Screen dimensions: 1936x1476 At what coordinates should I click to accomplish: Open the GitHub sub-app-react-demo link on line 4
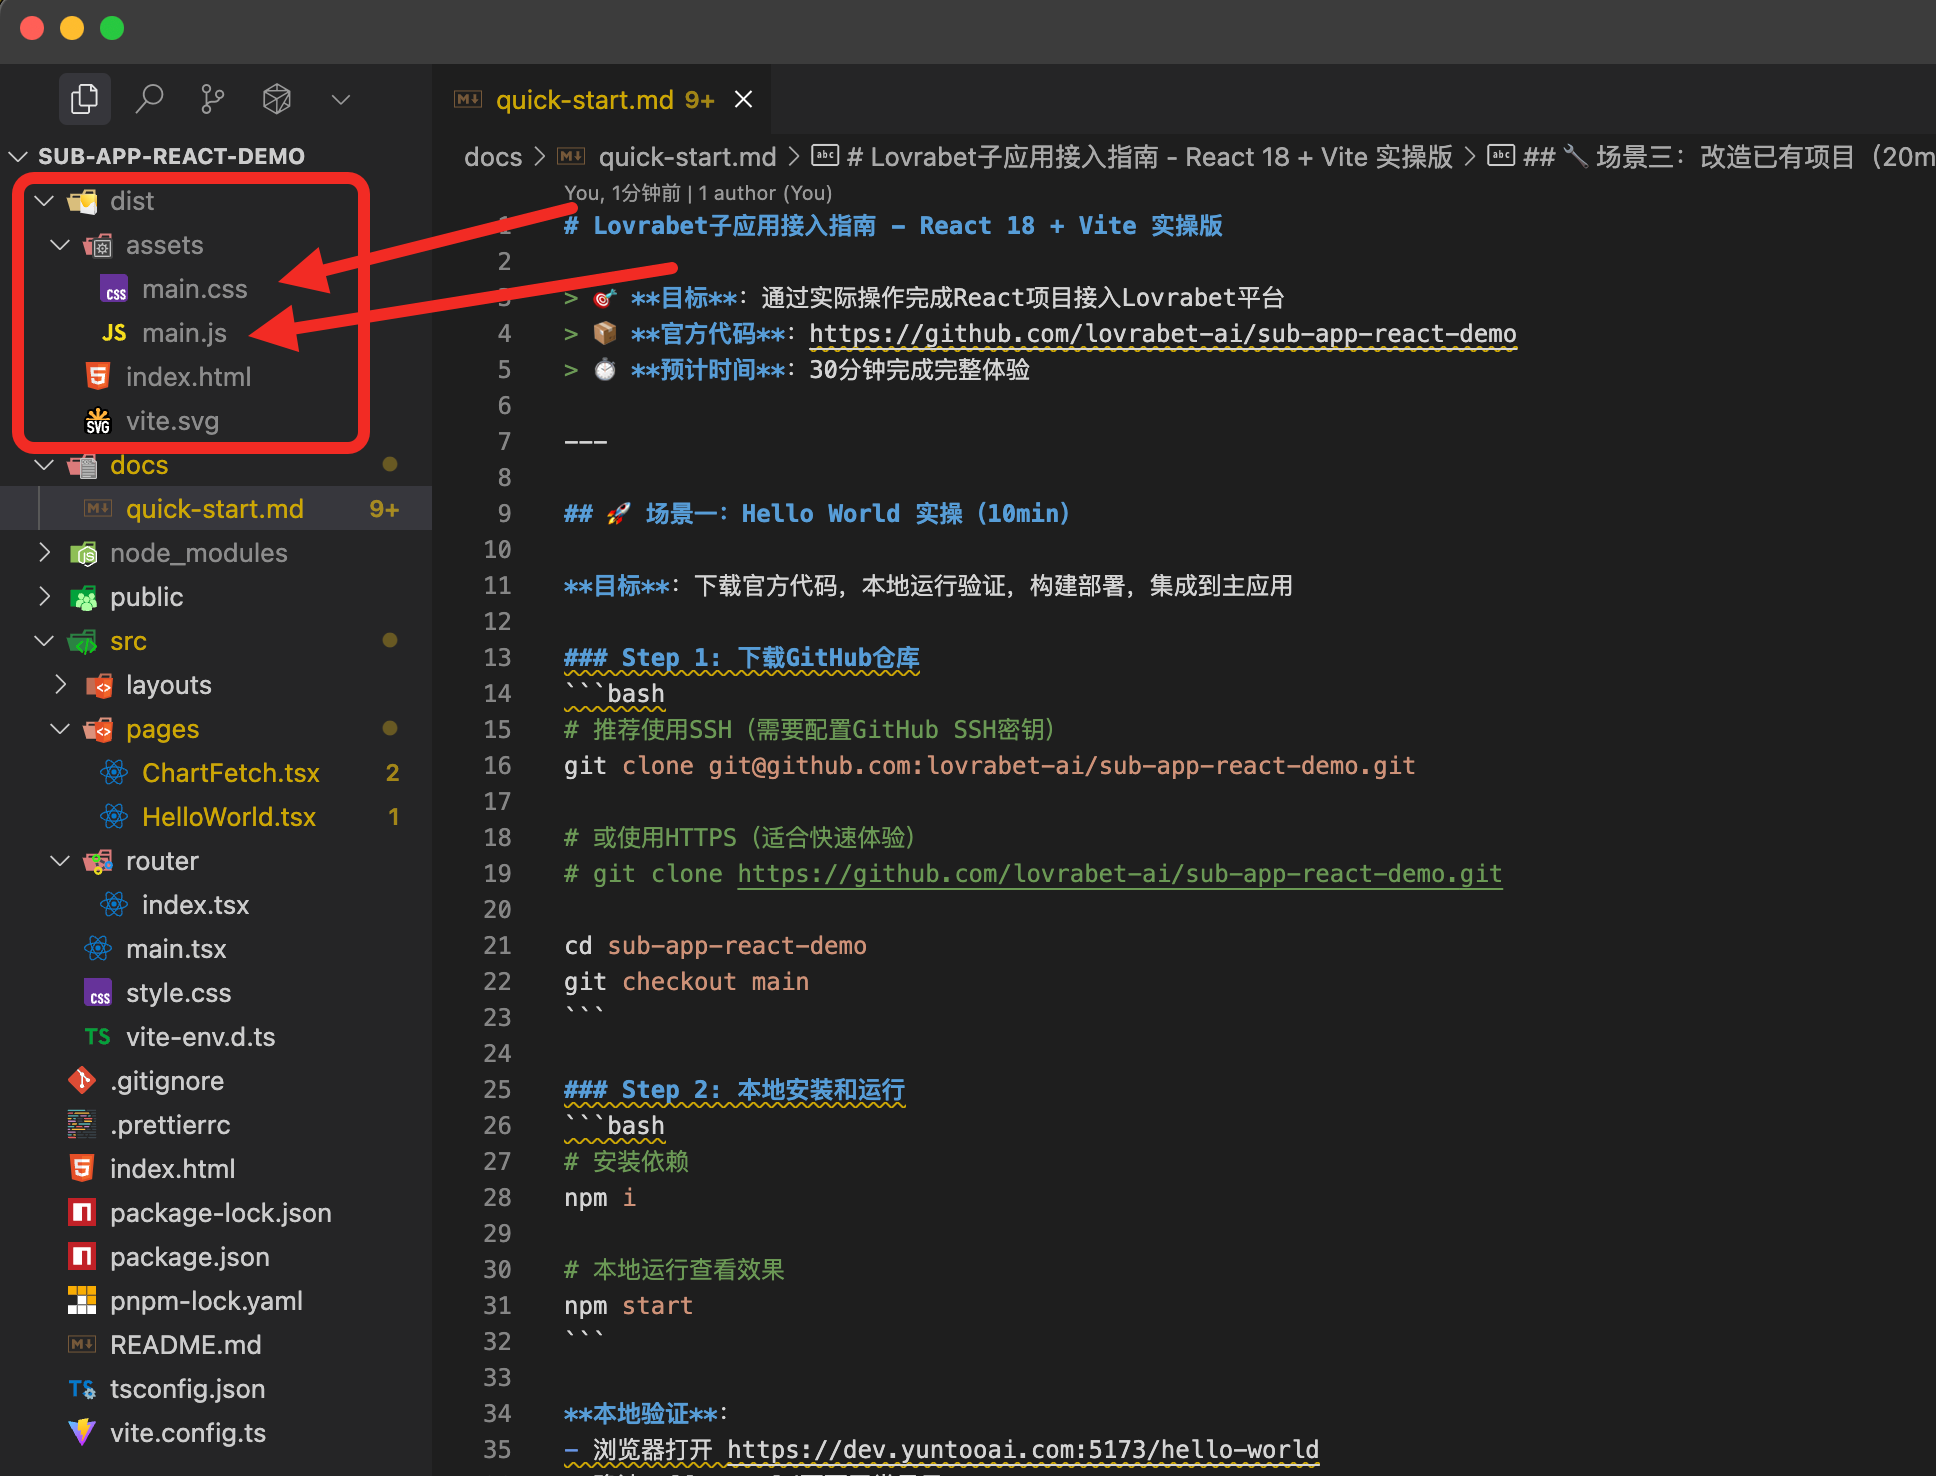pos(1162,334)
